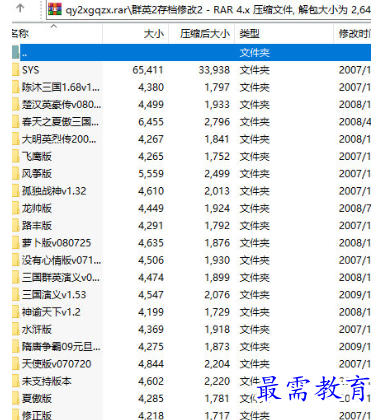
Task: Select the 龙帅版 folder name
Action: 37,208
